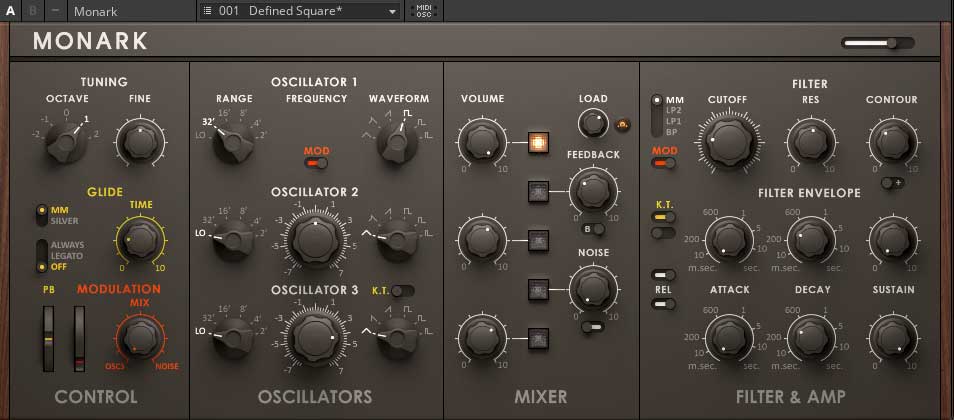Click the Oscillator 2 Waveform selector knob

[397, 240]
